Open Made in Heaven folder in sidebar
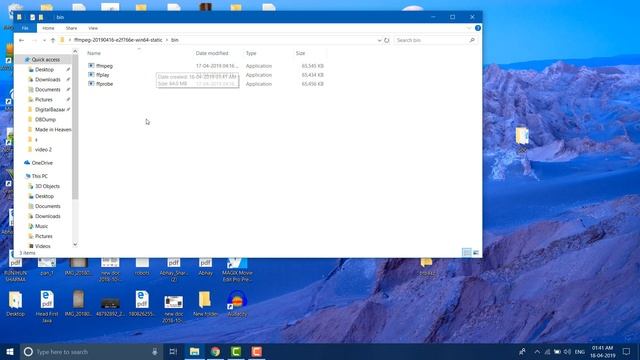Screen dimensions: 640x360 pyautogui.click(x=53, y=129)
